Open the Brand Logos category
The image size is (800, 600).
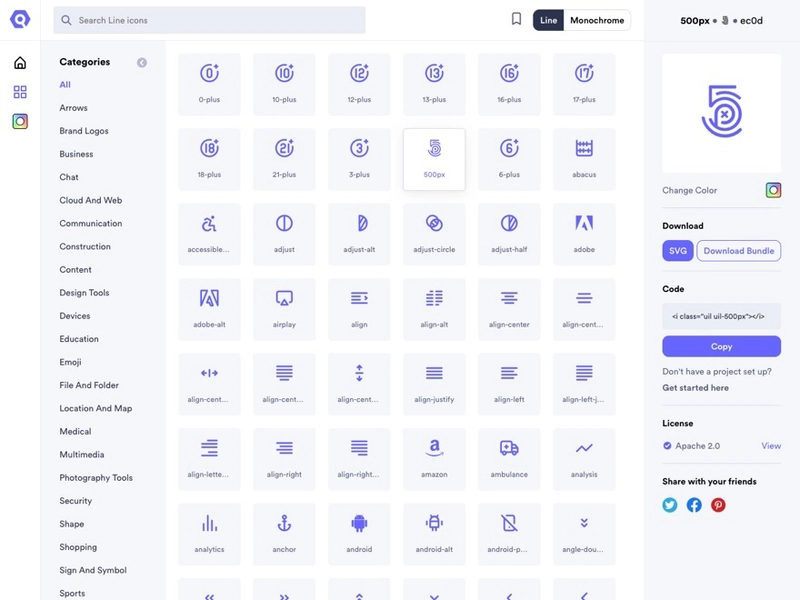point(84,131)
